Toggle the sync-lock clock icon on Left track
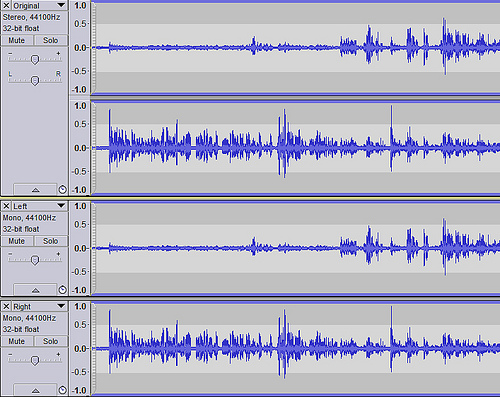Screen dimensions: 500x397 tap(62, 290)
